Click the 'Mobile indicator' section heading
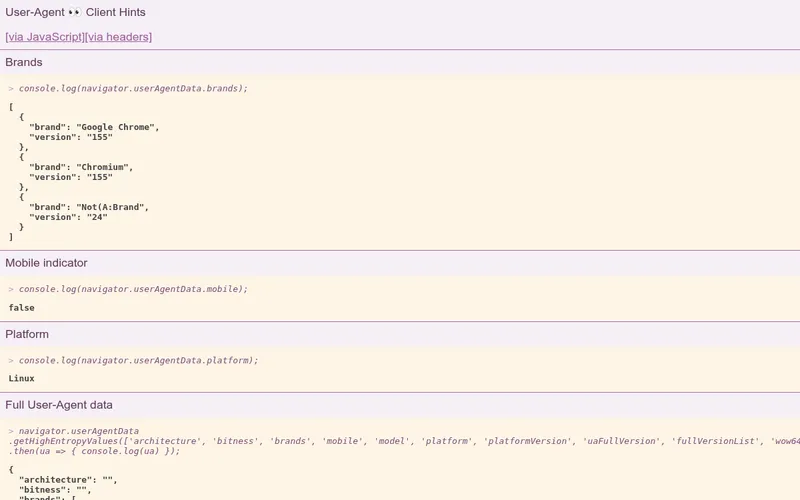The image size is (800, 500). pyautogui.click(x=46, y=263)
